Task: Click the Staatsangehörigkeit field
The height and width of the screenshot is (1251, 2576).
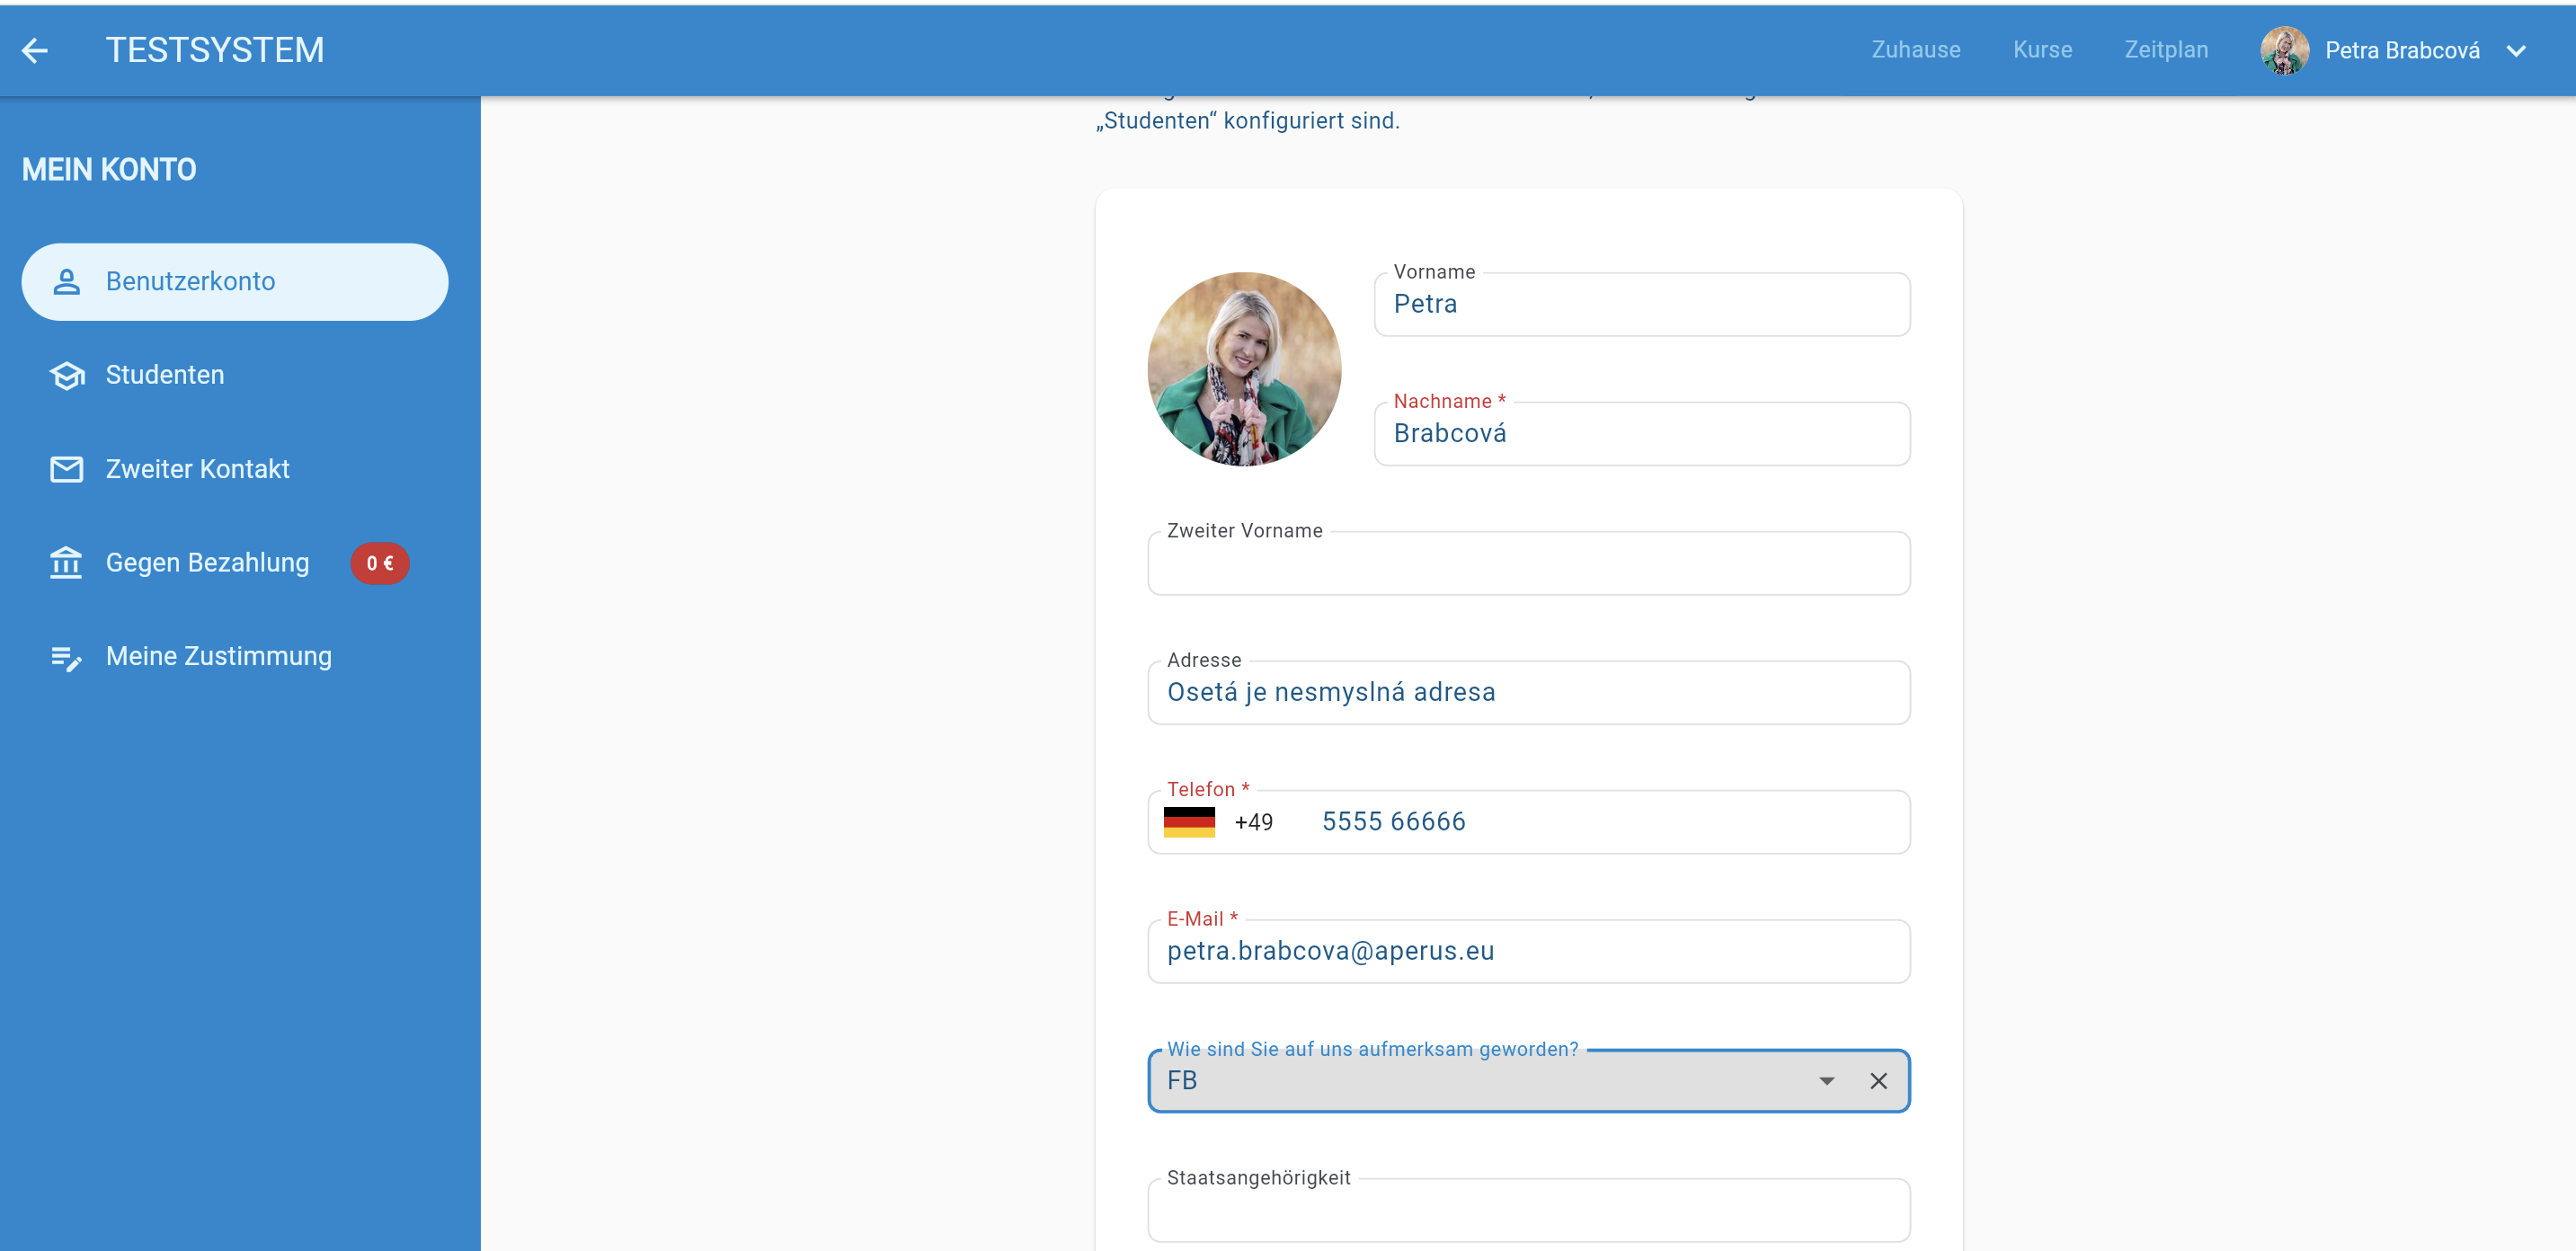Action: pos(1528,1211)
